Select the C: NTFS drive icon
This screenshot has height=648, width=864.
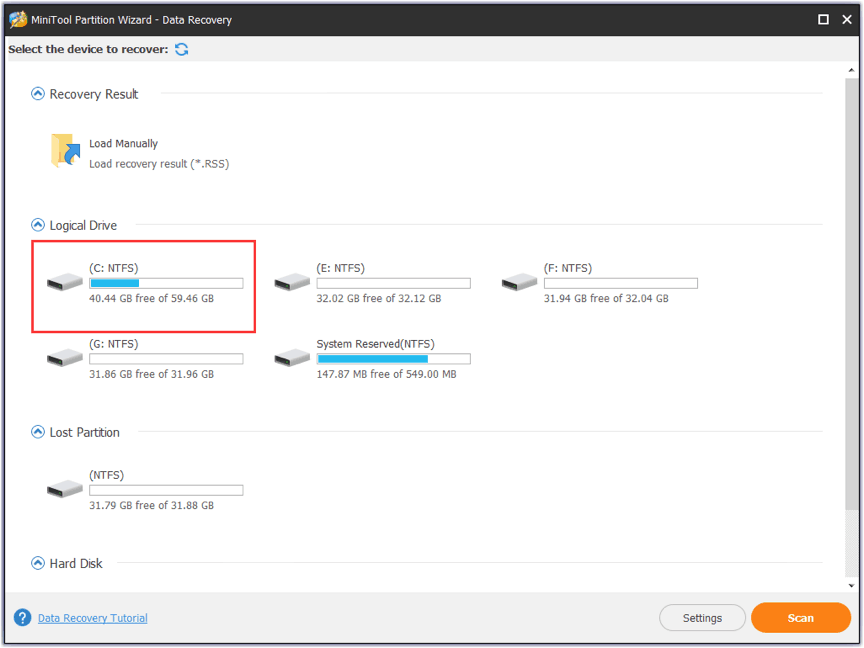pos(65,283)
